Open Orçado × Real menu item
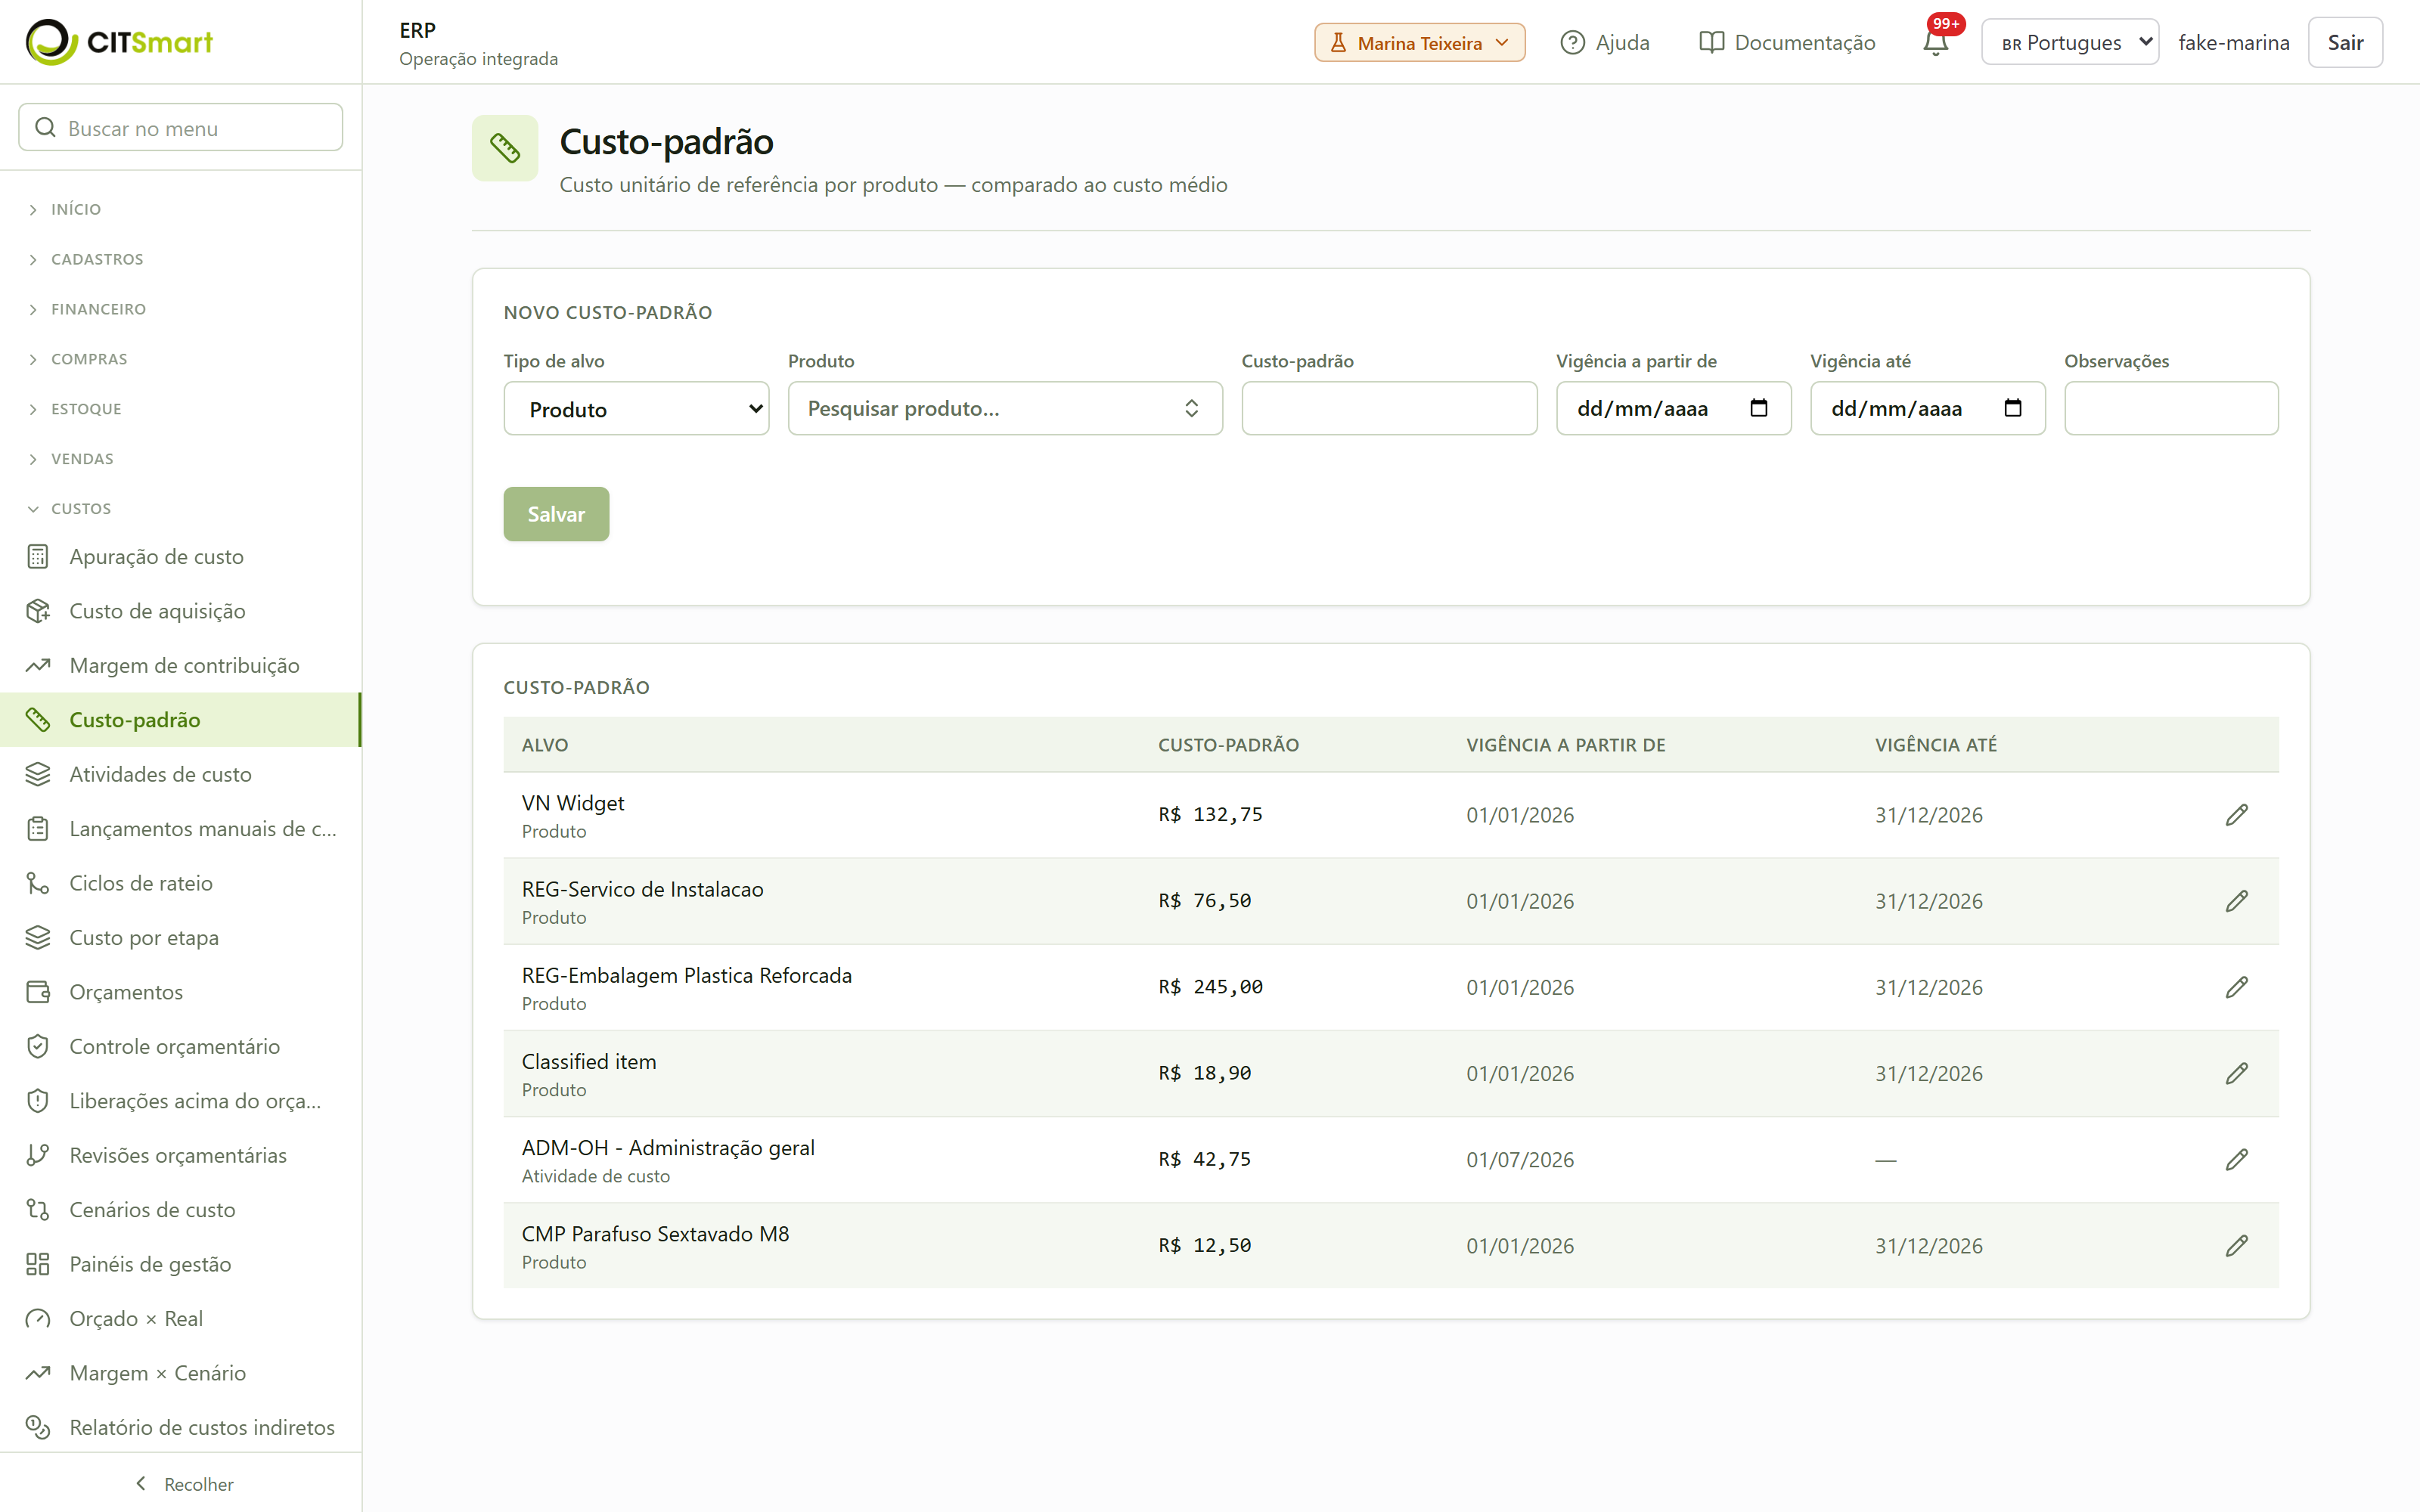 tap(181, 1318)
